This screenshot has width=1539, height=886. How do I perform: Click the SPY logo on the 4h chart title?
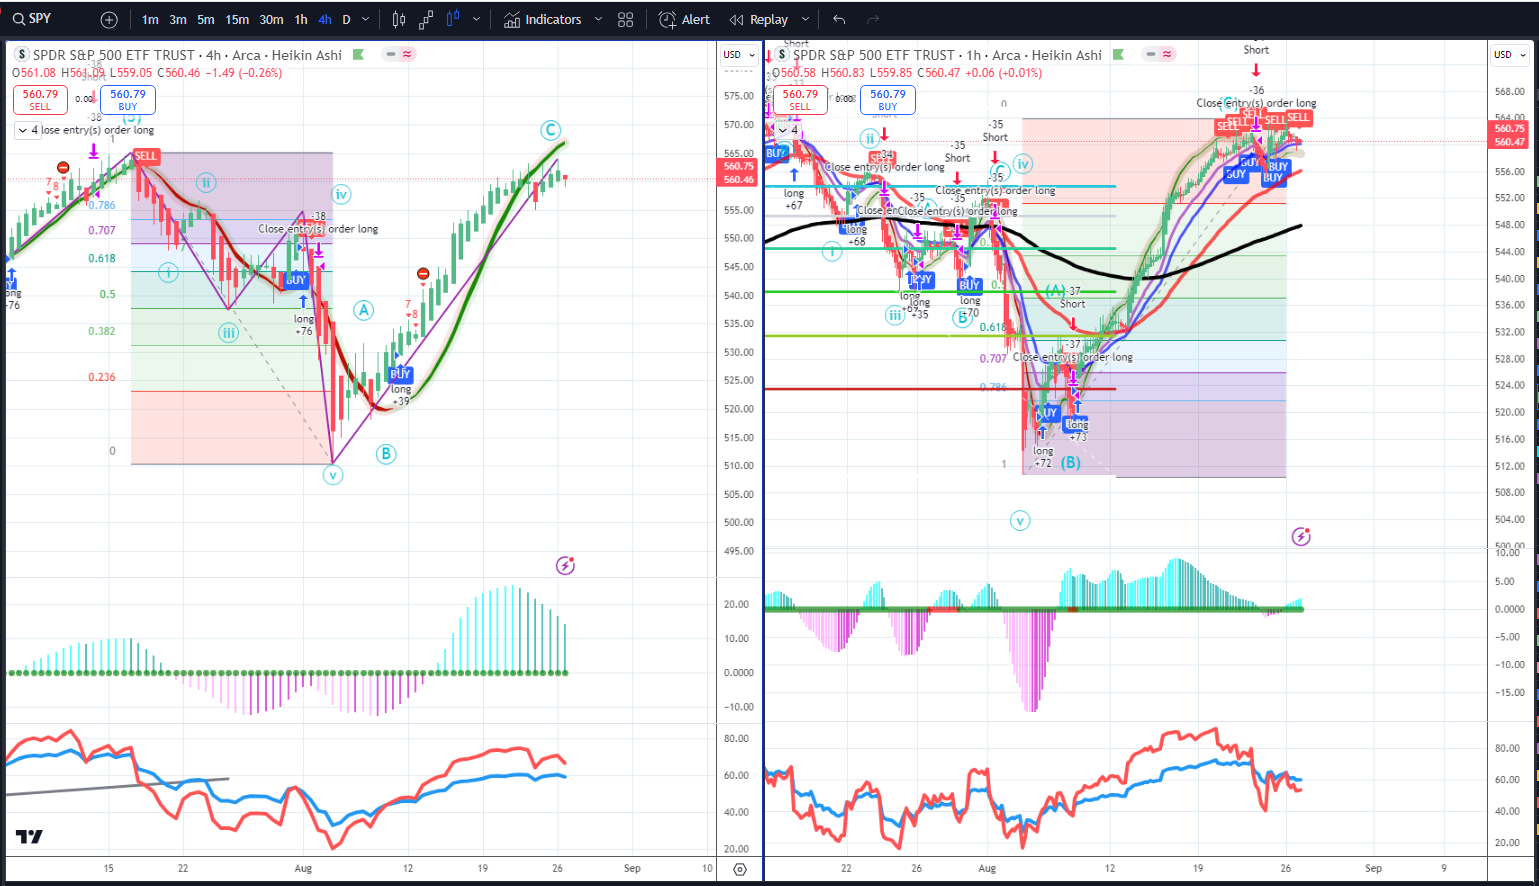21,55
